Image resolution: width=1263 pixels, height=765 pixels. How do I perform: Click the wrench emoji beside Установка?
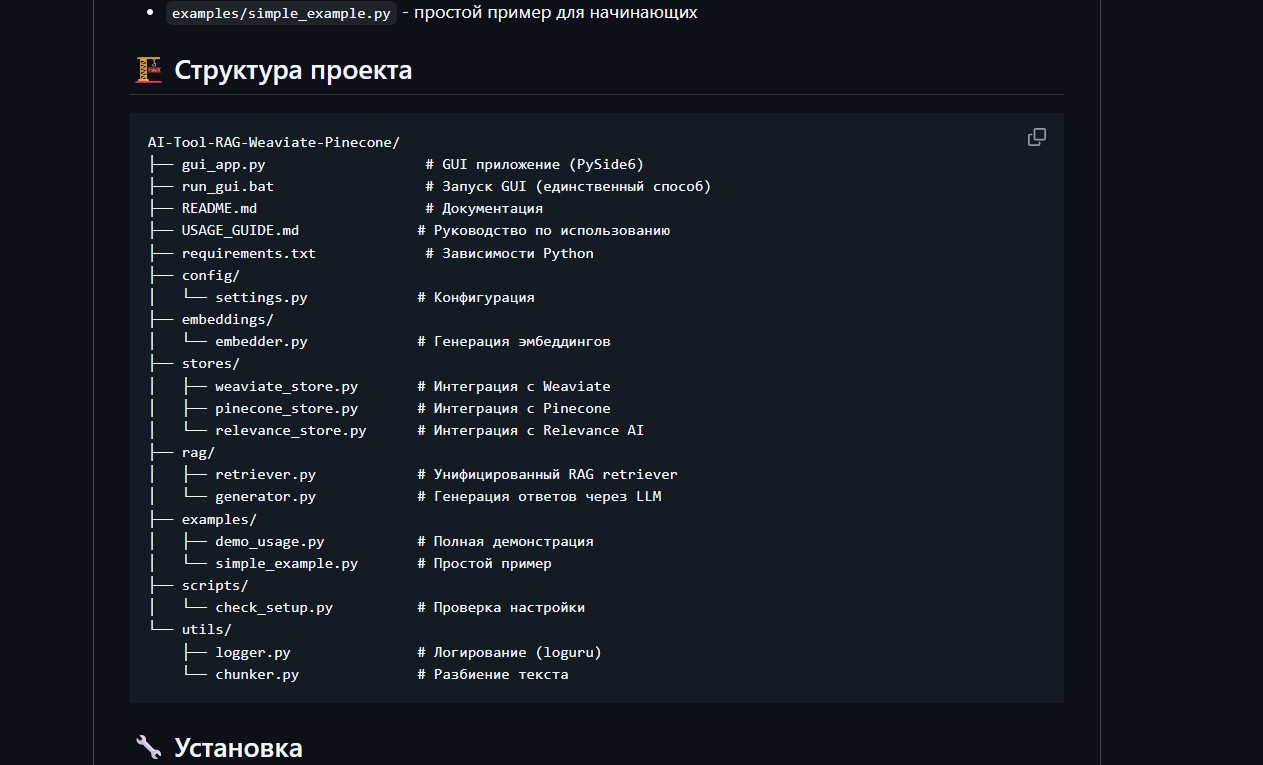point(148,747)
